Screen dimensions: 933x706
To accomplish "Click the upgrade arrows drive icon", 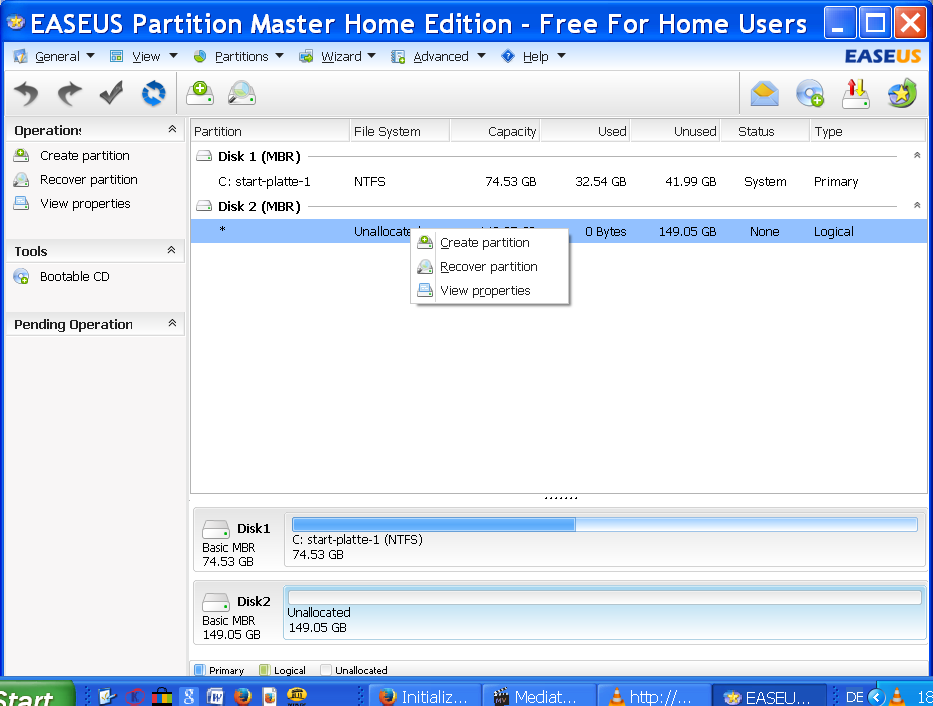I will (856, 93).
